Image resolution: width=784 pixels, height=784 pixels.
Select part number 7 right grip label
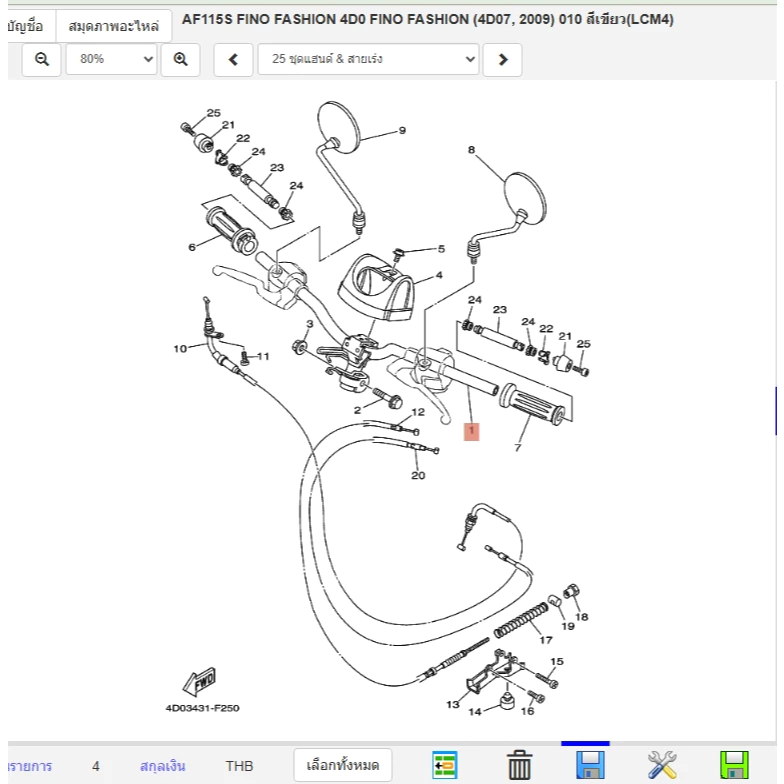coord(518,448)
